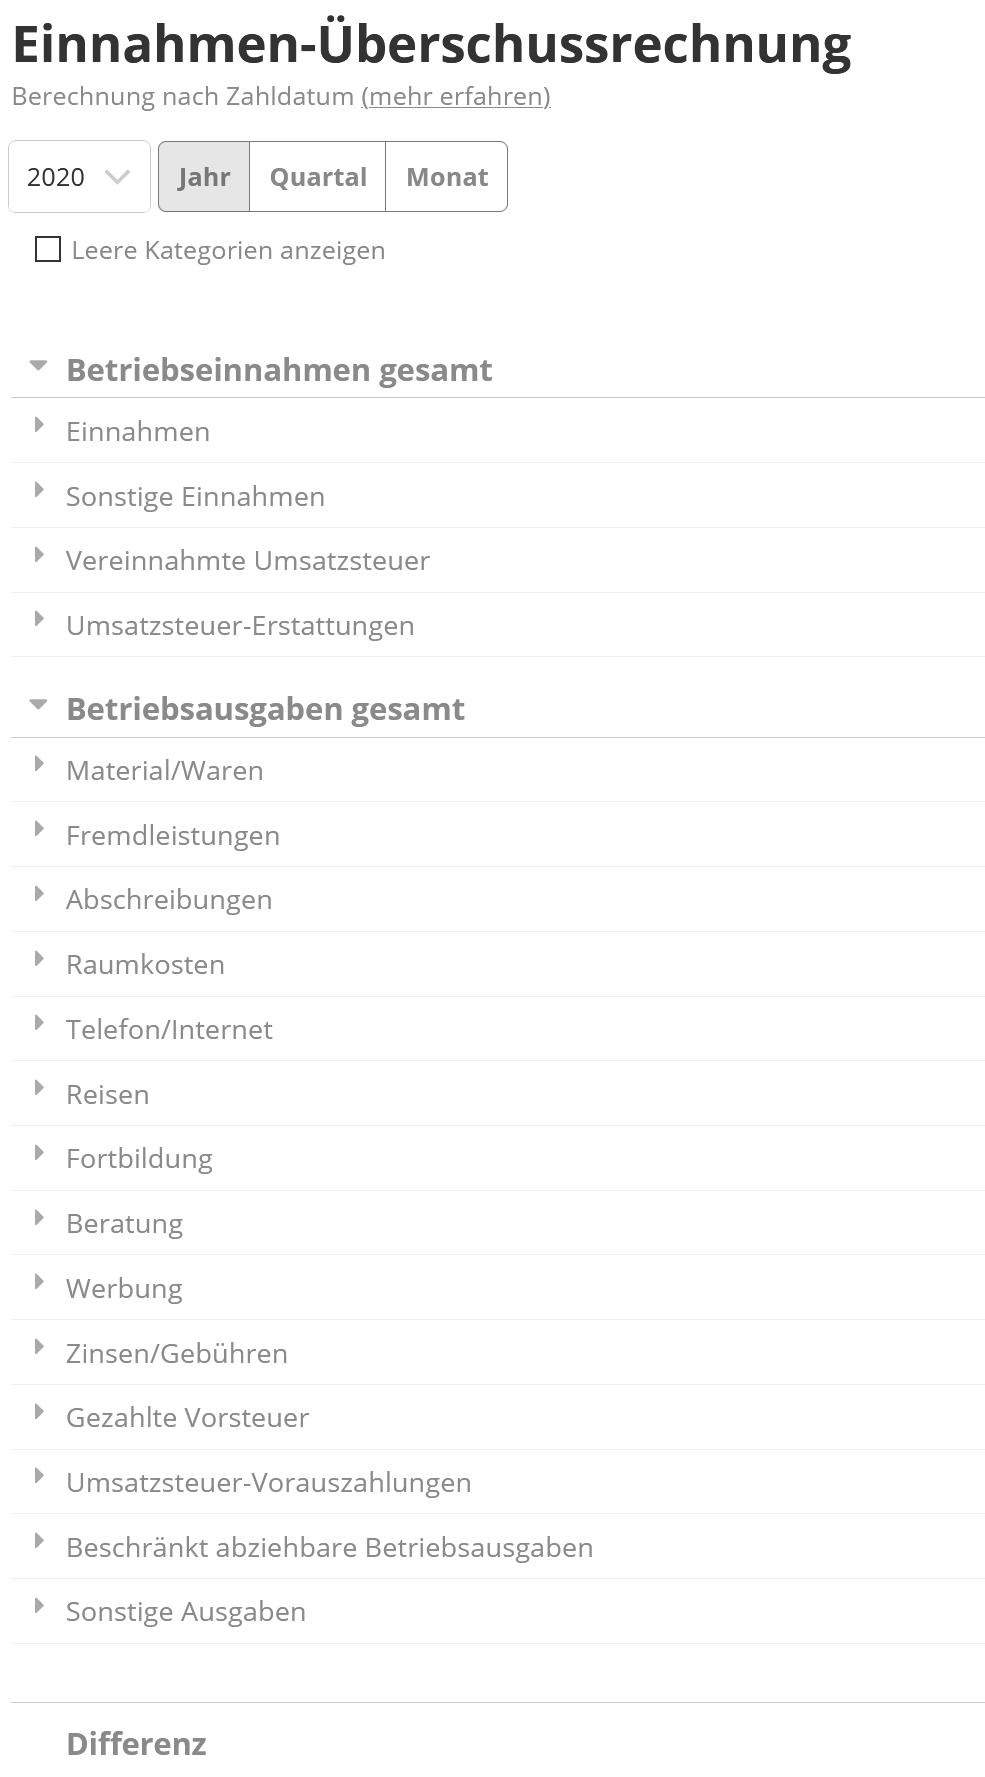This screenshot has height=1777, width=985.
Task: Switch to the Monat view
Action: (447, 177)
